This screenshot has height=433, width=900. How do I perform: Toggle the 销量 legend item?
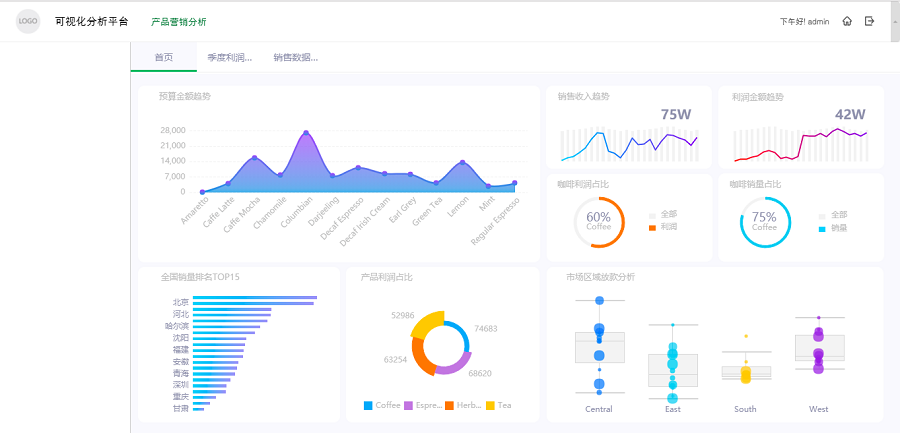pyautogui.click(x=833, y=228)
